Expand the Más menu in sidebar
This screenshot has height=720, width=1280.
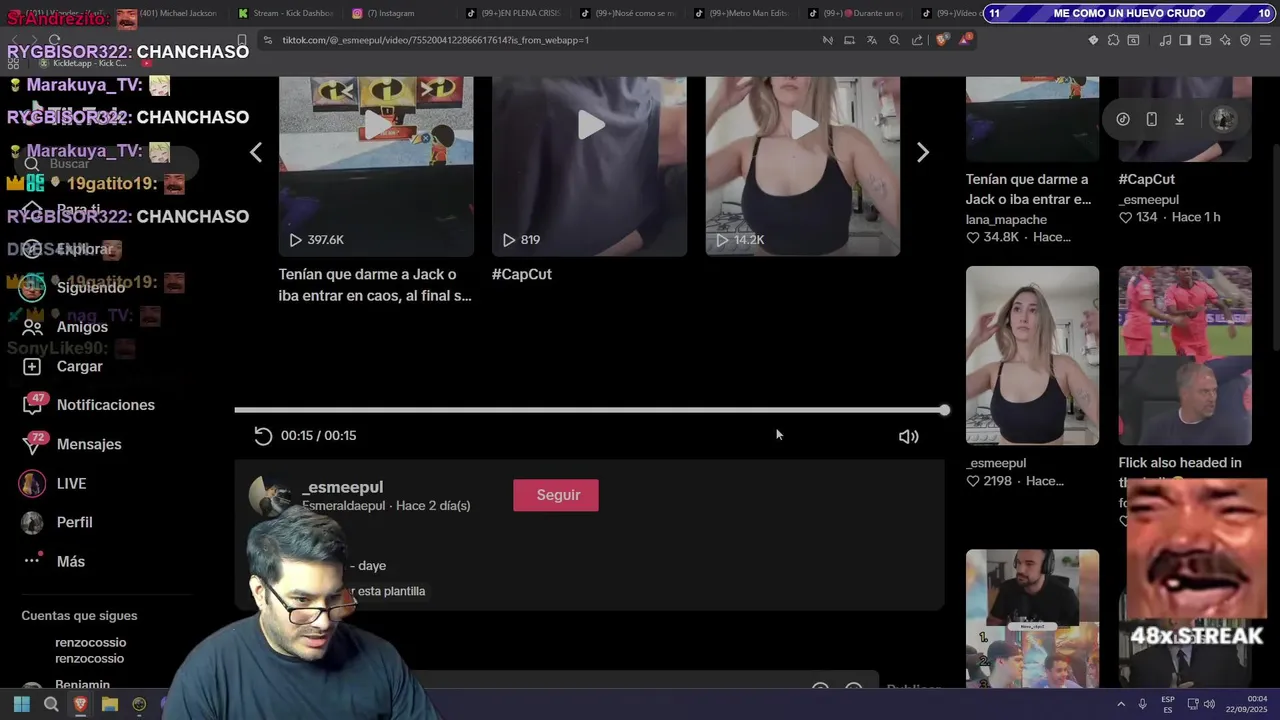[70, 561]
